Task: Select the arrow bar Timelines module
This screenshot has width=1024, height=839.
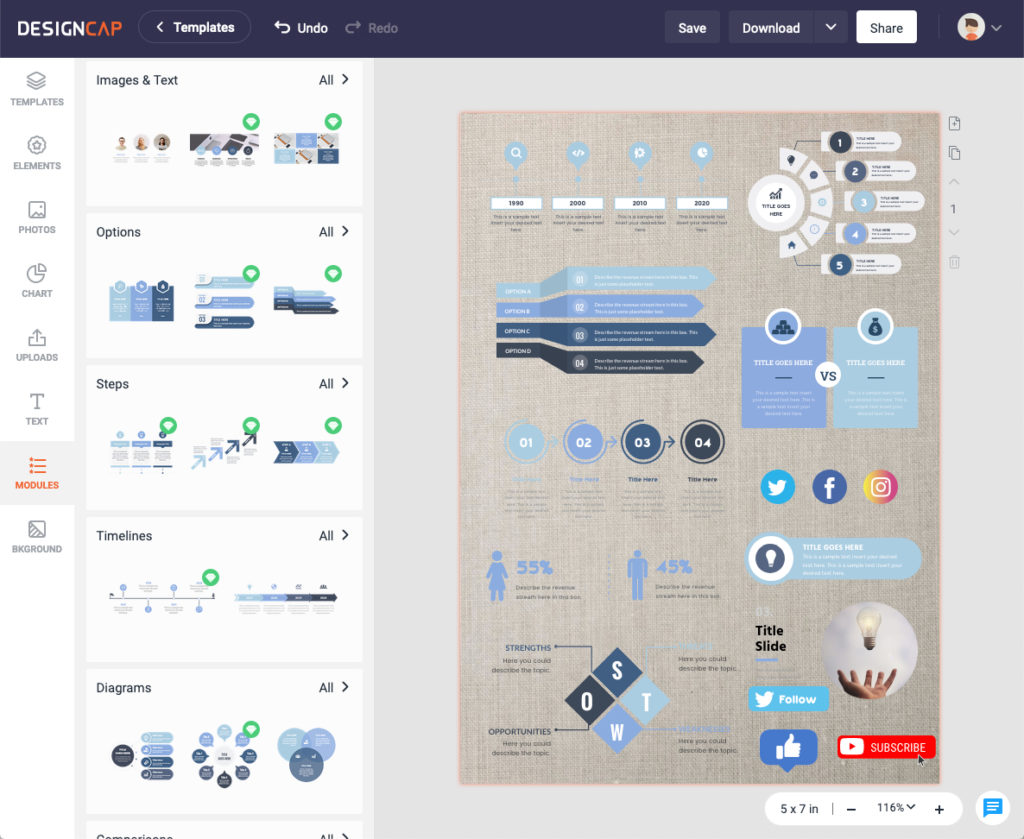Action: 285,597
